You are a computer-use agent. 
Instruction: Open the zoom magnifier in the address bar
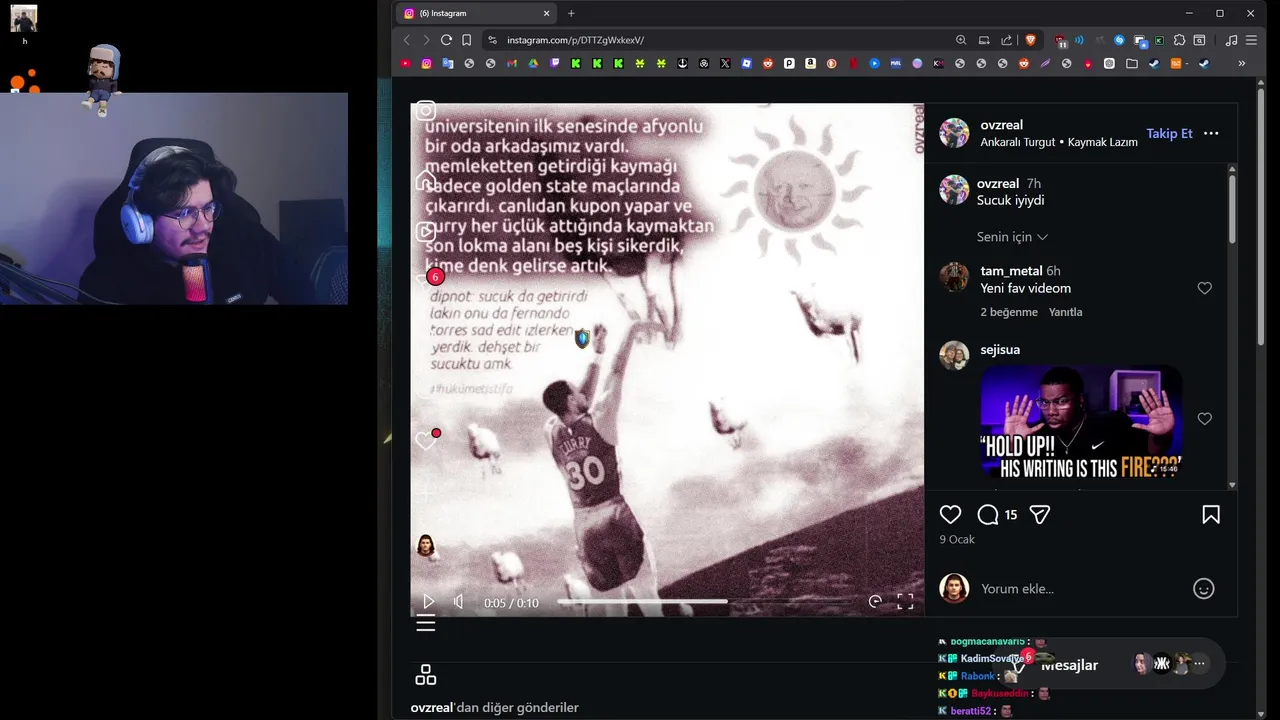point(961,40)
